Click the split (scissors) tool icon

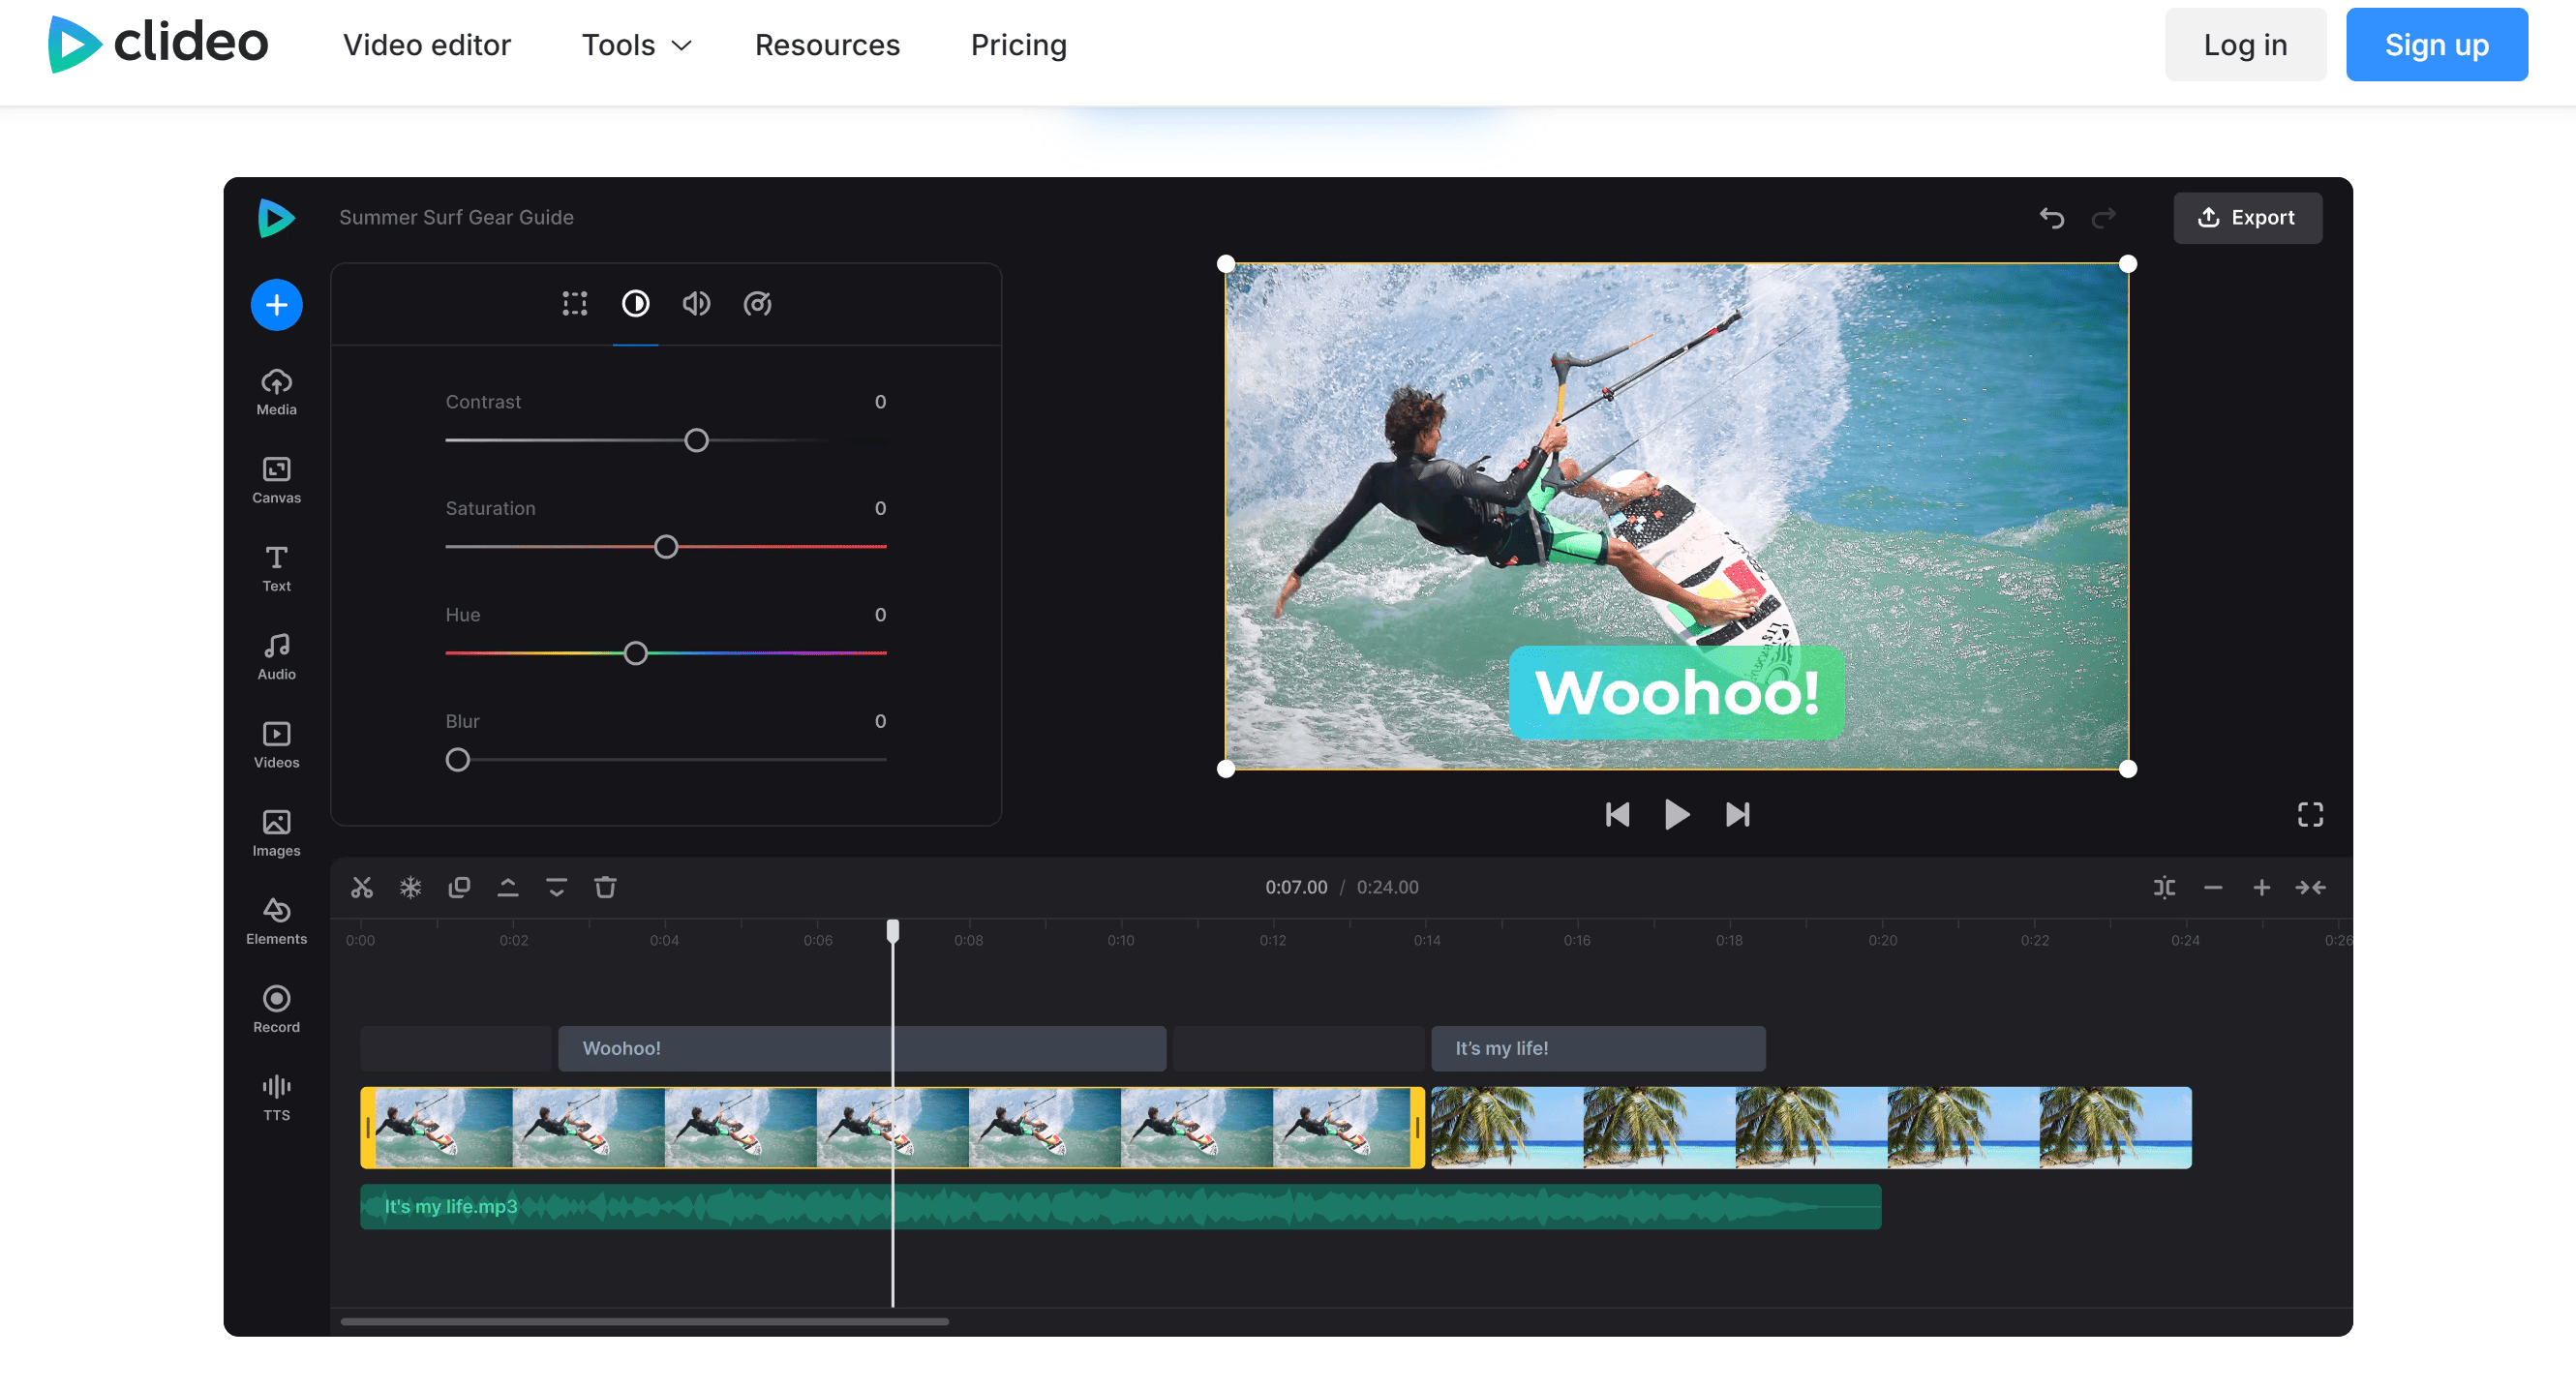pos(362,887)
